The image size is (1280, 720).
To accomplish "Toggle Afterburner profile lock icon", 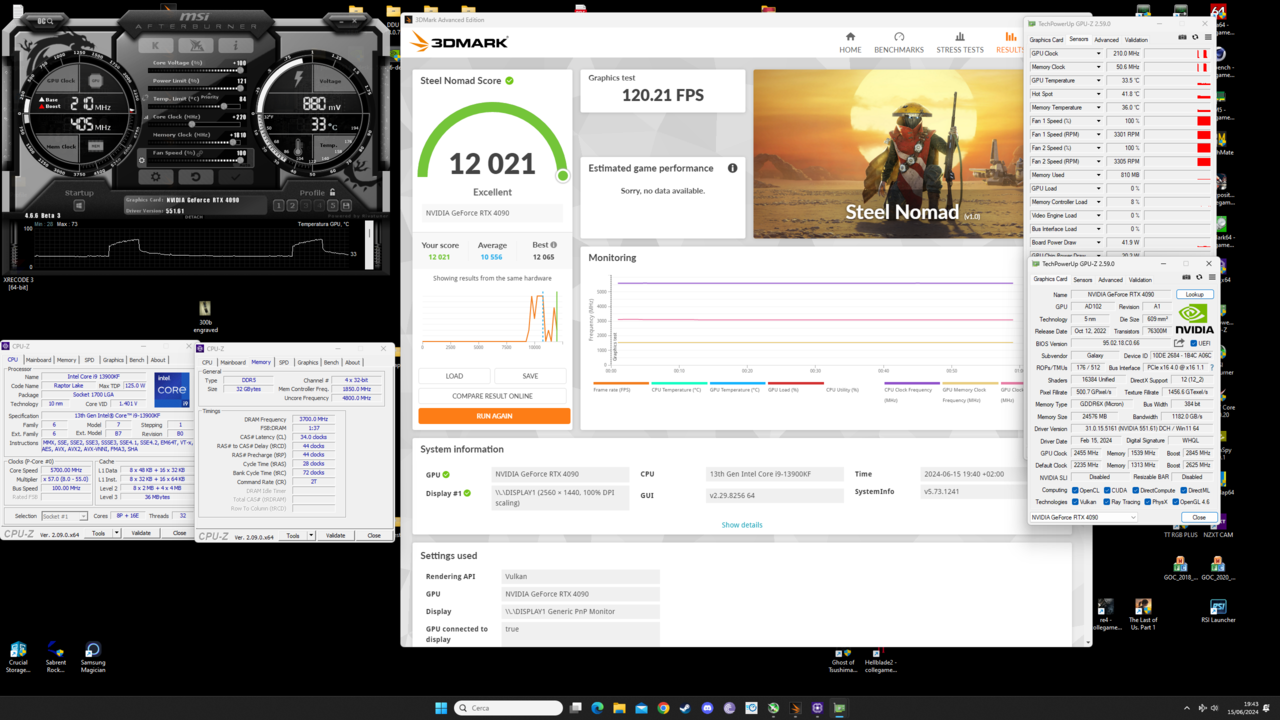I will 332,192.
